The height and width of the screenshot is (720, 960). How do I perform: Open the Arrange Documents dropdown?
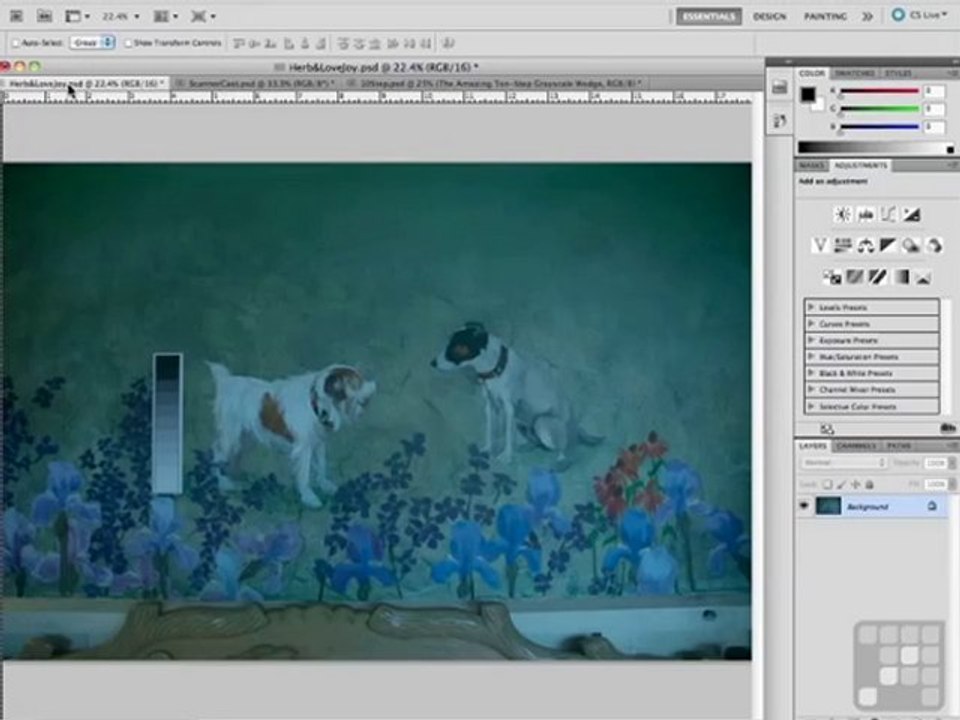(164, 16)
